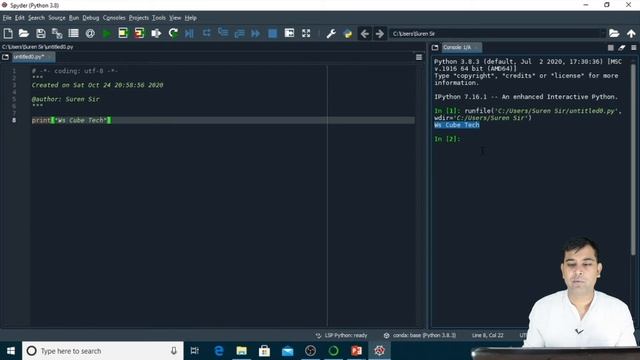Clear console variables with eraser icon

point(622,48)
